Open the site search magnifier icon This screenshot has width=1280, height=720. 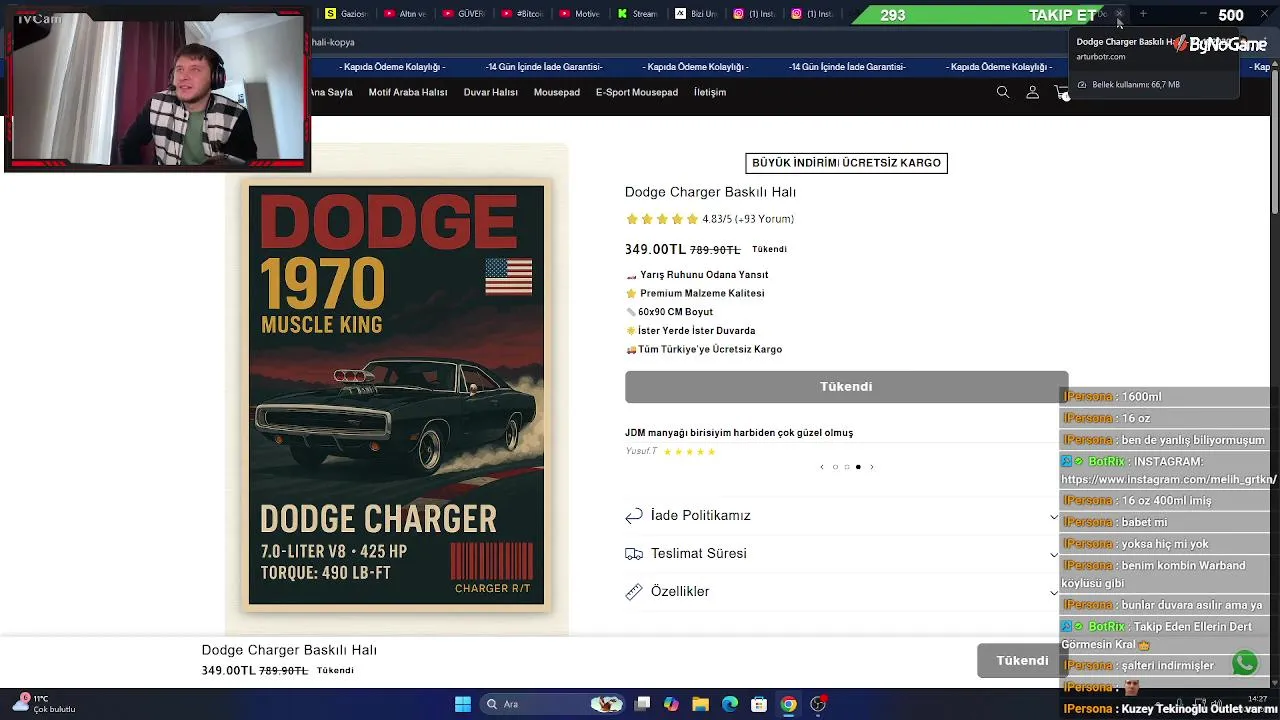pyautogui.click(x=1003, y=92)
